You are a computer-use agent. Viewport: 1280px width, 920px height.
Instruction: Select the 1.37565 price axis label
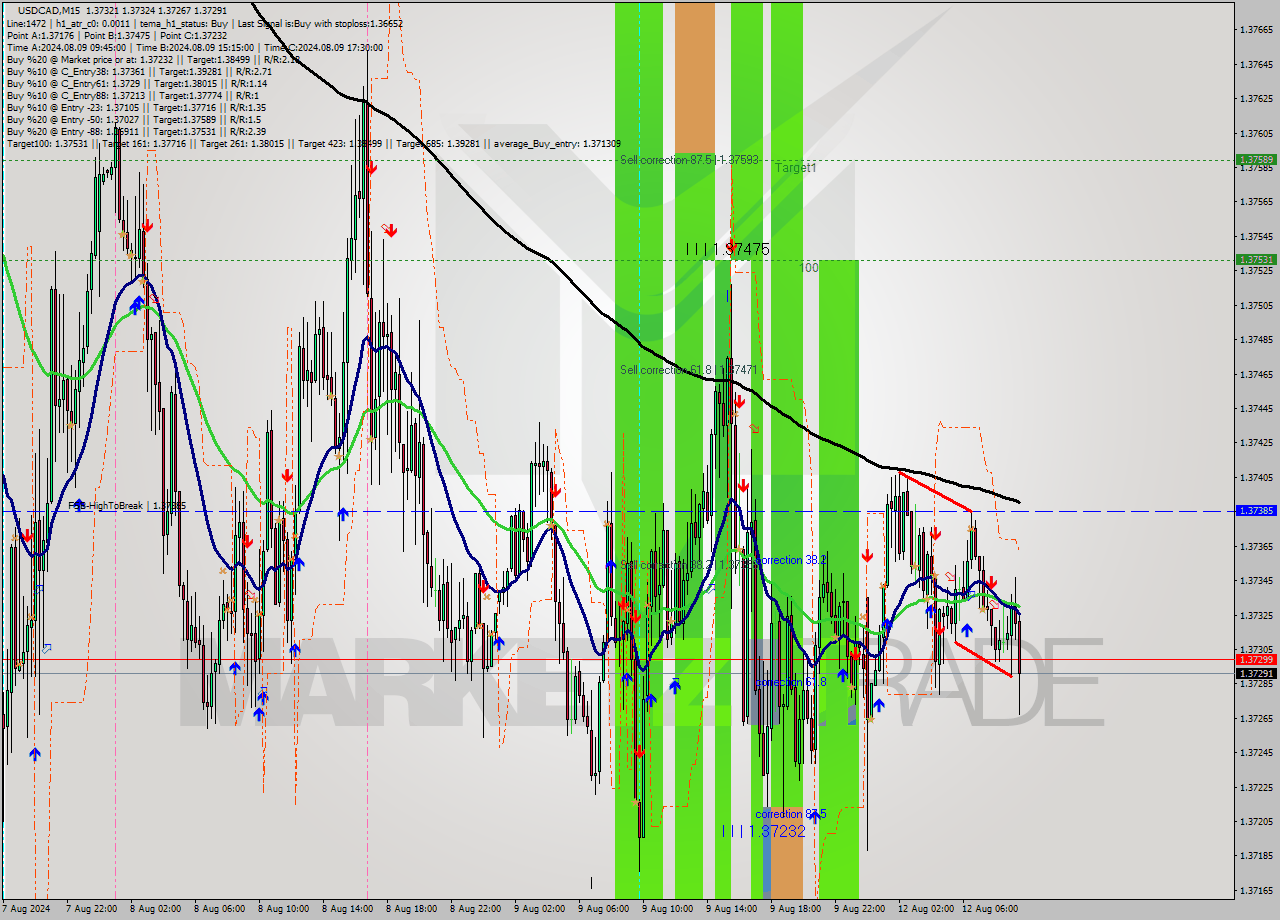pos(1256,202)
